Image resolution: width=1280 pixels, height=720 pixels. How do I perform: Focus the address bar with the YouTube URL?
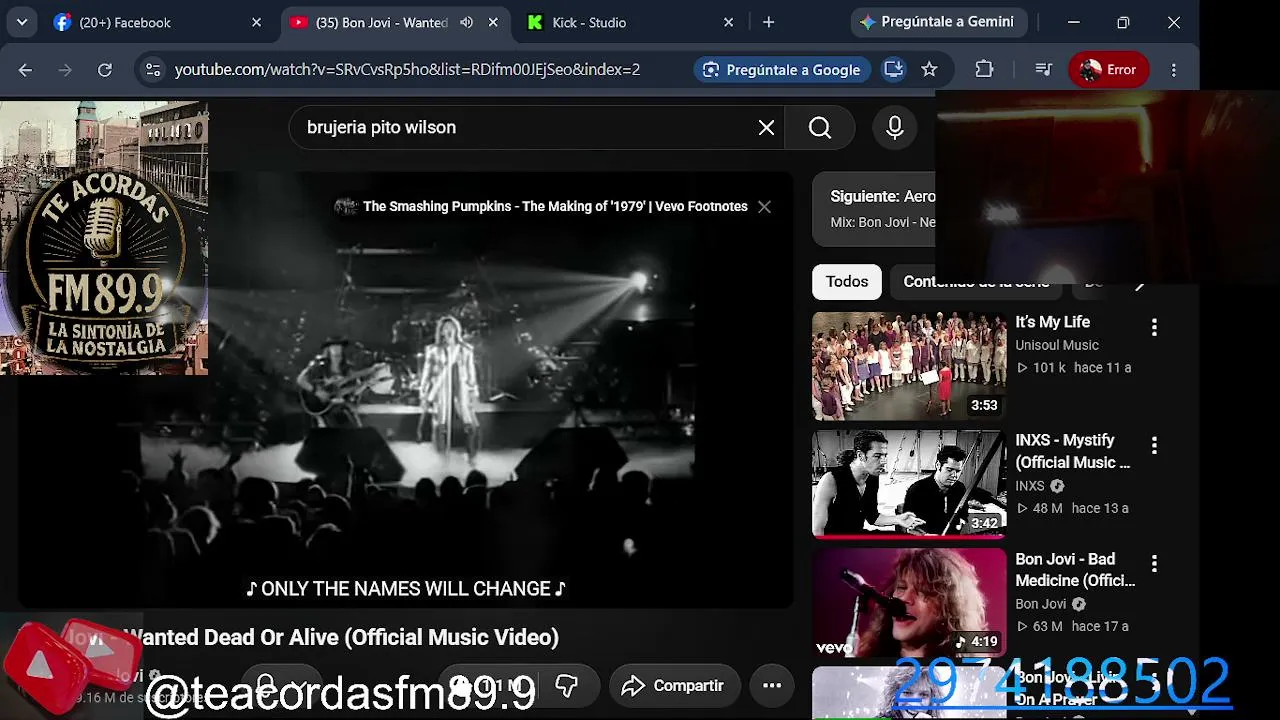click(407, 70)
